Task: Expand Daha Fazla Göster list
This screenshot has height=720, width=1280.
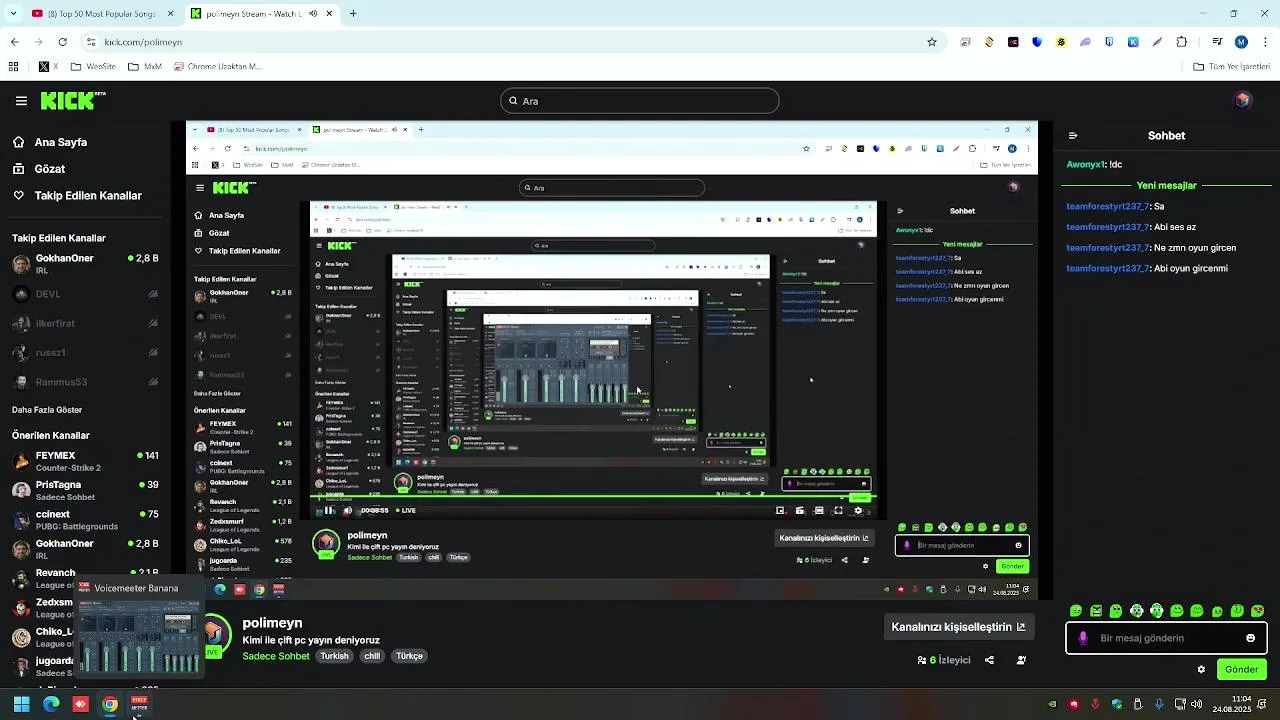Action: (x=47, y=410)
